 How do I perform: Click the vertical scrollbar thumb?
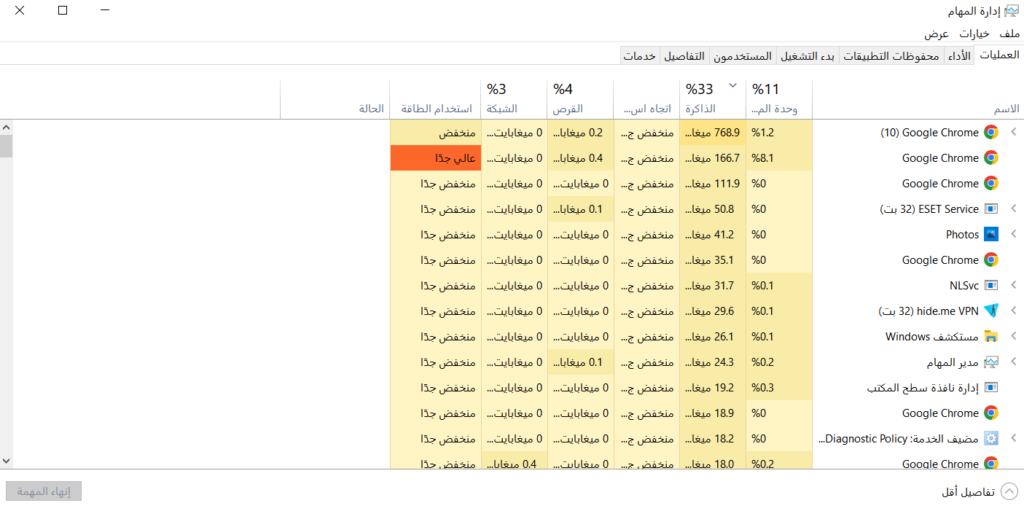(x=7, y=145)
